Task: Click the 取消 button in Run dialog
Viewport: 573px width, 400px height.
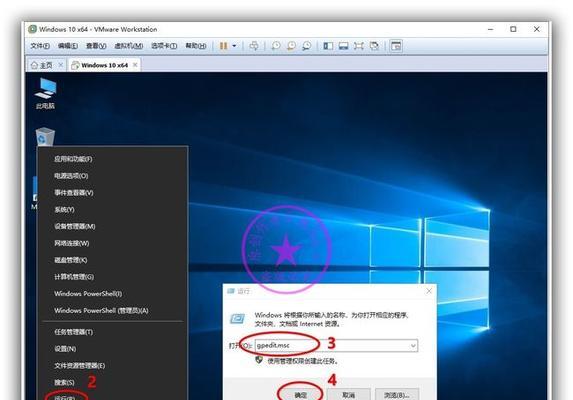Action: (349, 395)
